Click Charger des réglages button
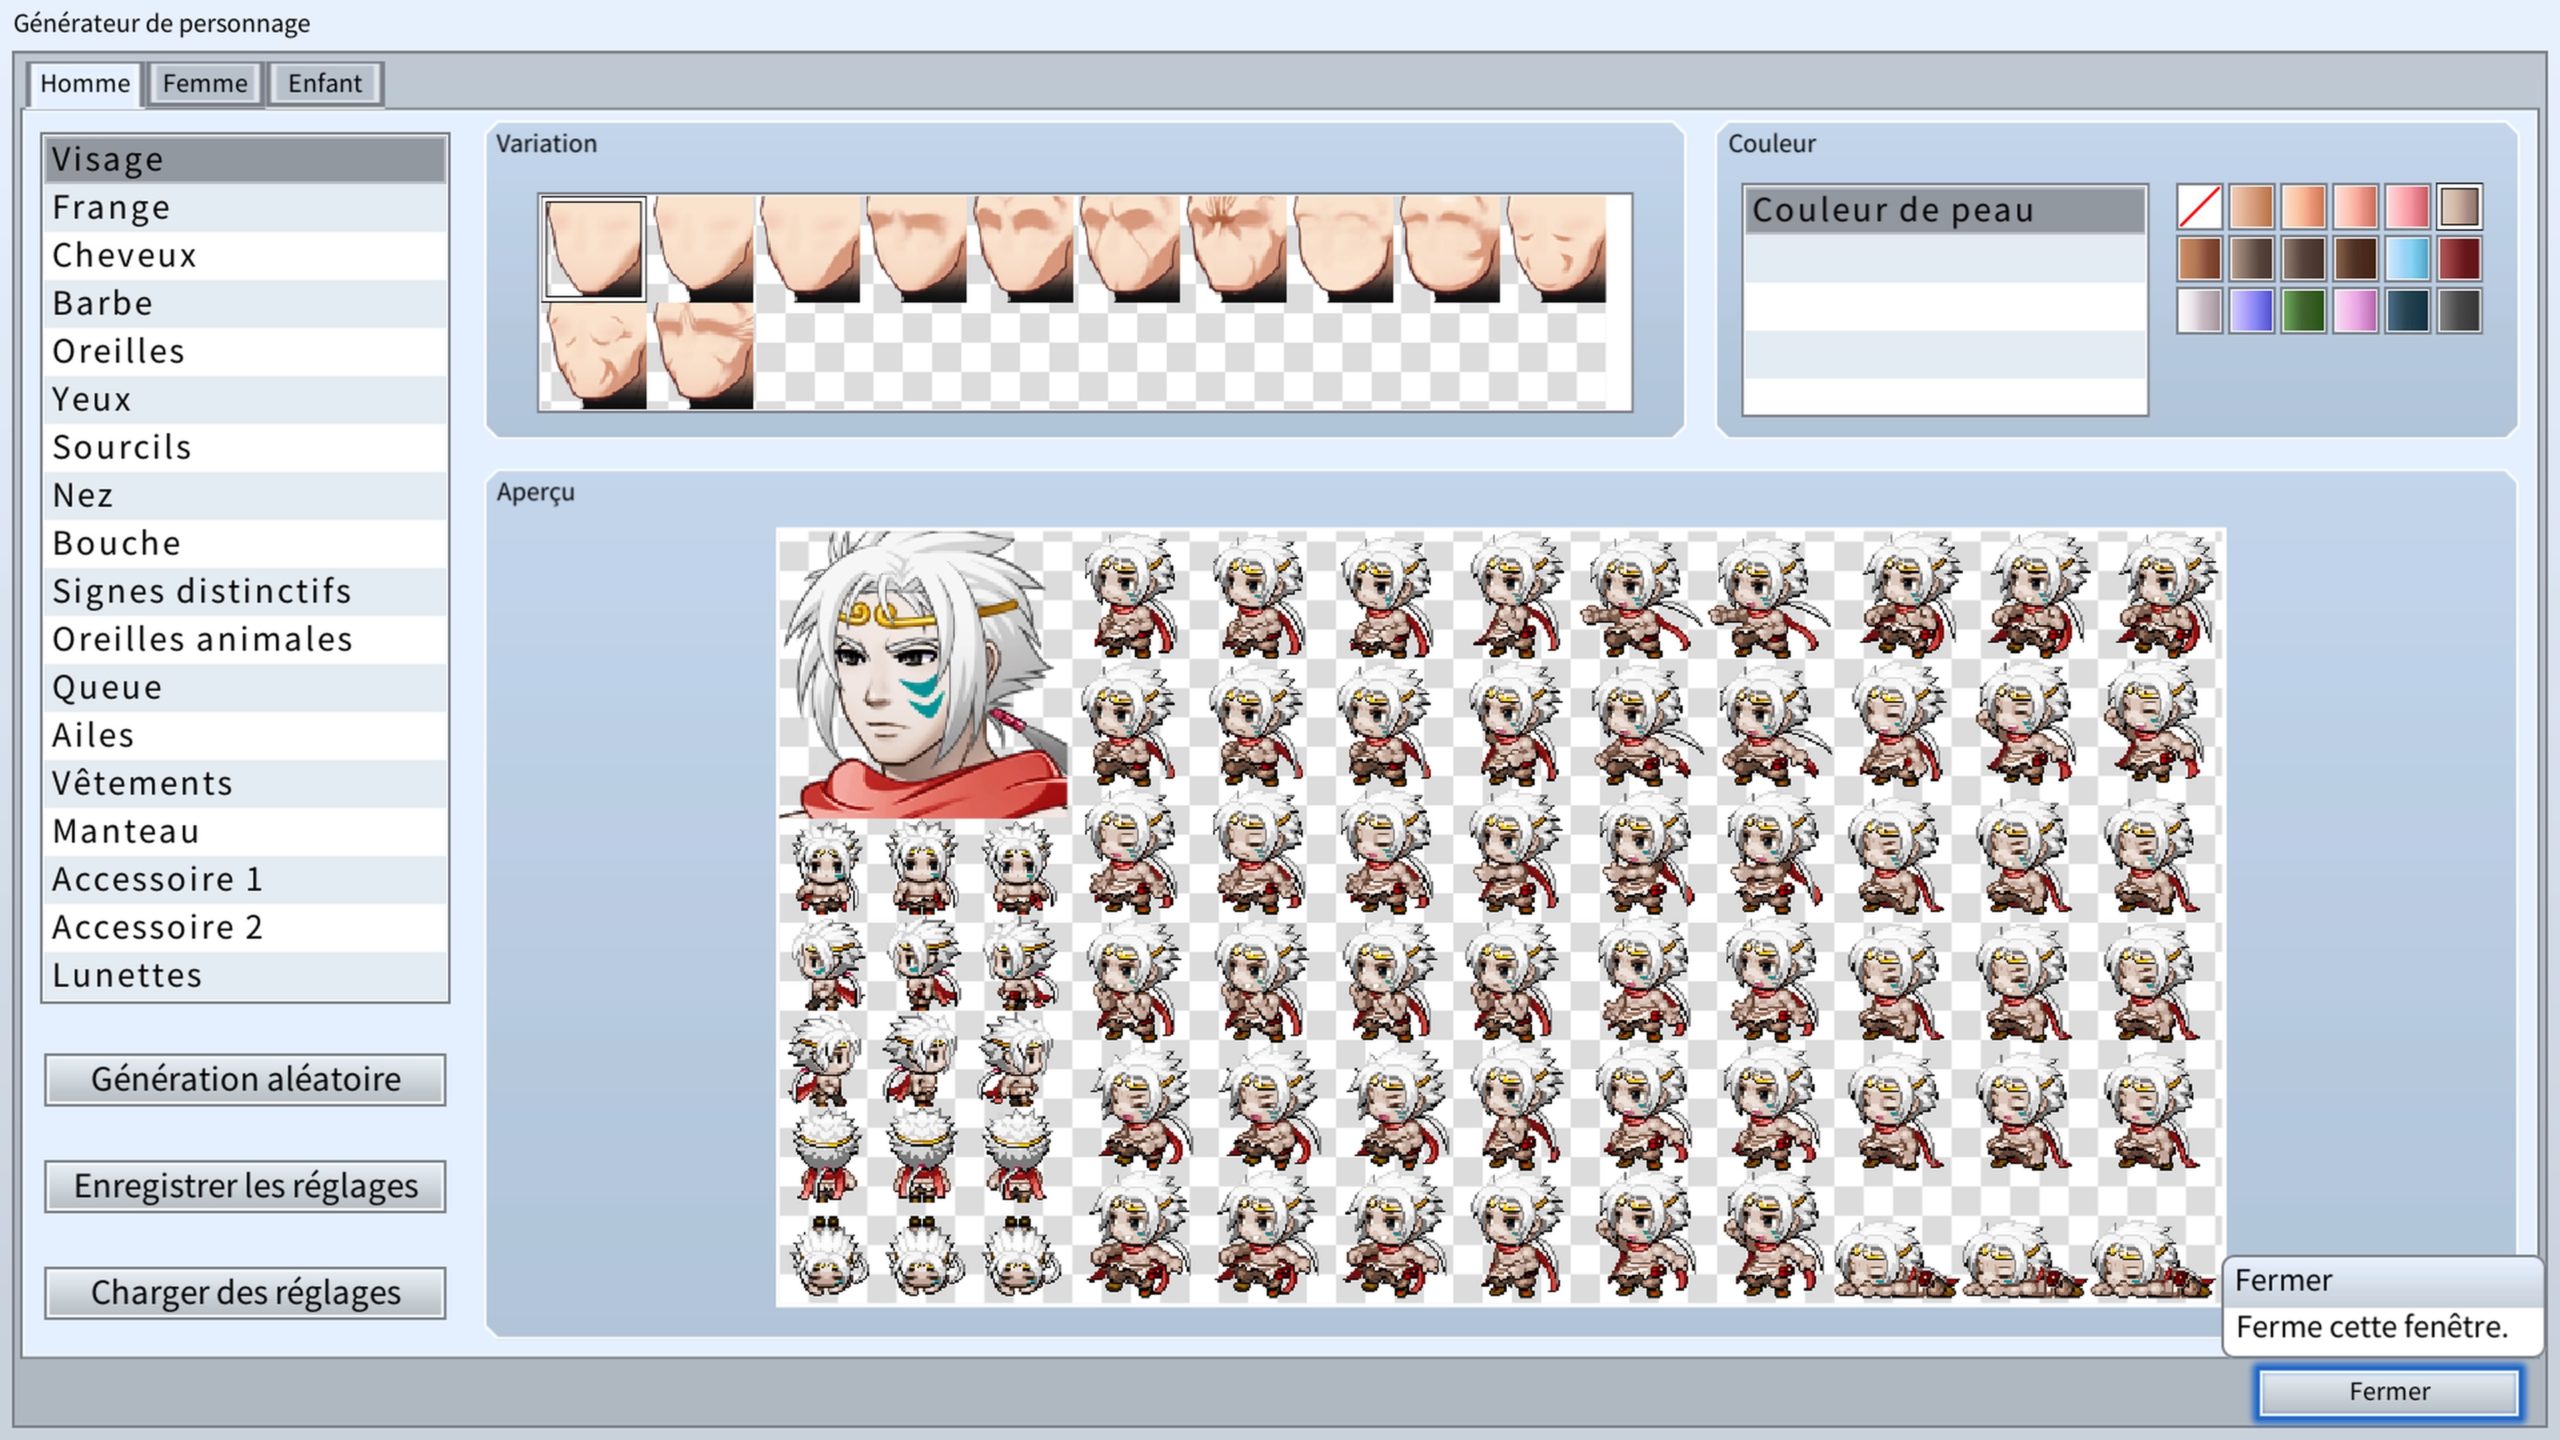This screenshot has width=2560, height=1440. pyautogui.click(x=245, y=1292)
